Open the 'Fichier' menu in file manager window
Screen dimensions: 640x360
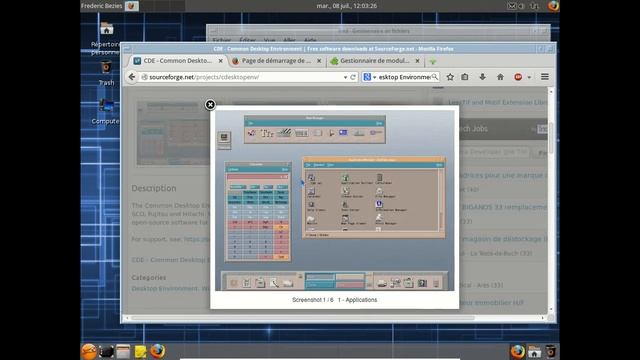pyautogui.click(x=222, y=40)
